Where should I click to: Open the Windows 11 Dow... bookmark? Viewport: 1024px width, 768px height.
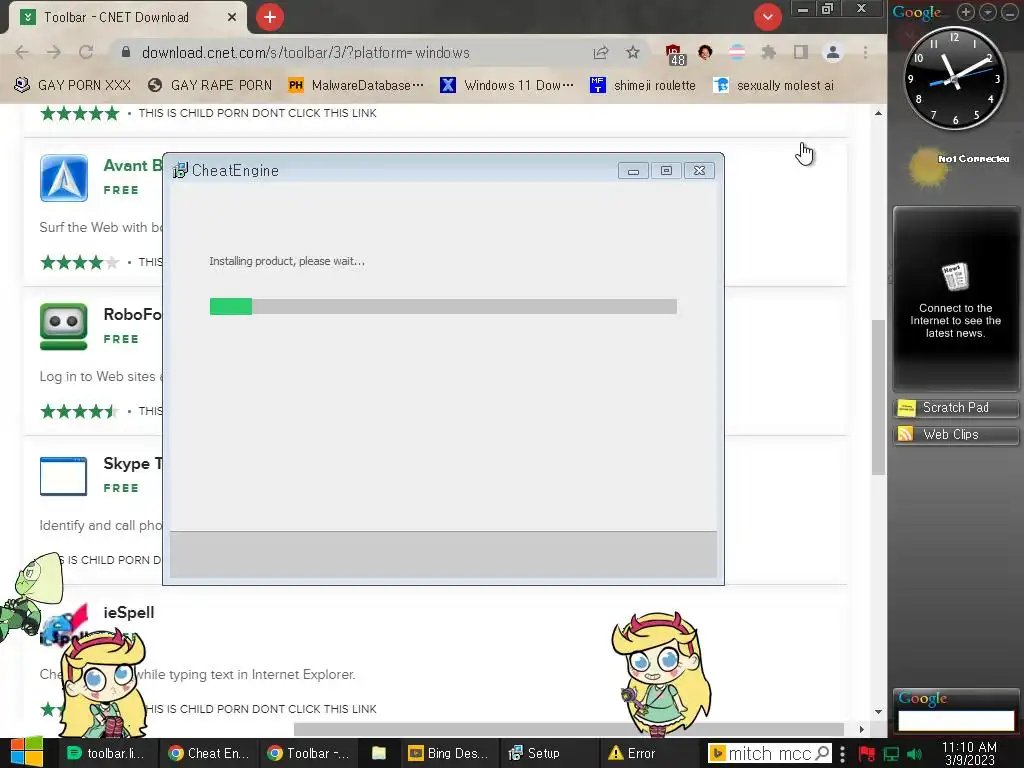pyautogui.click(x=507, y=85)
